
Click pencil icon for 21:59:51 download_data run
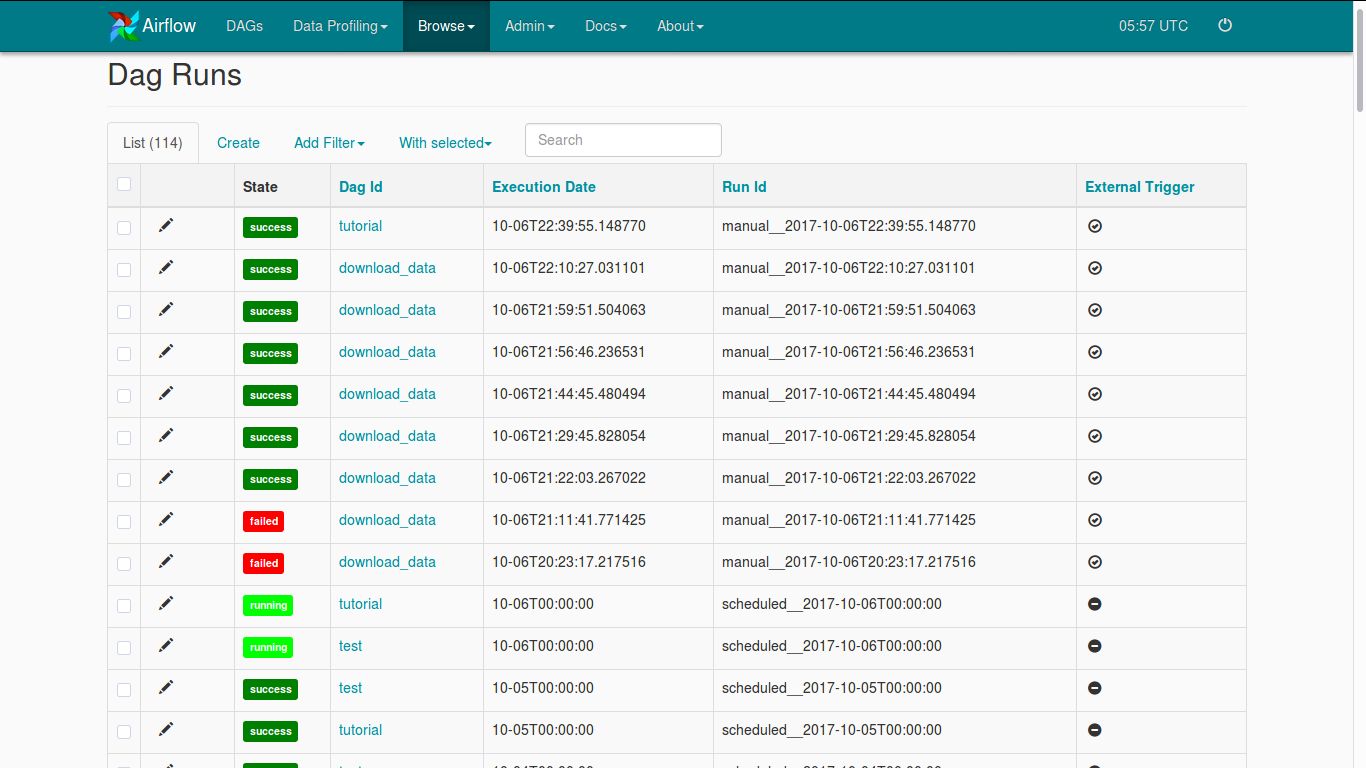click(x=166, y=309)
